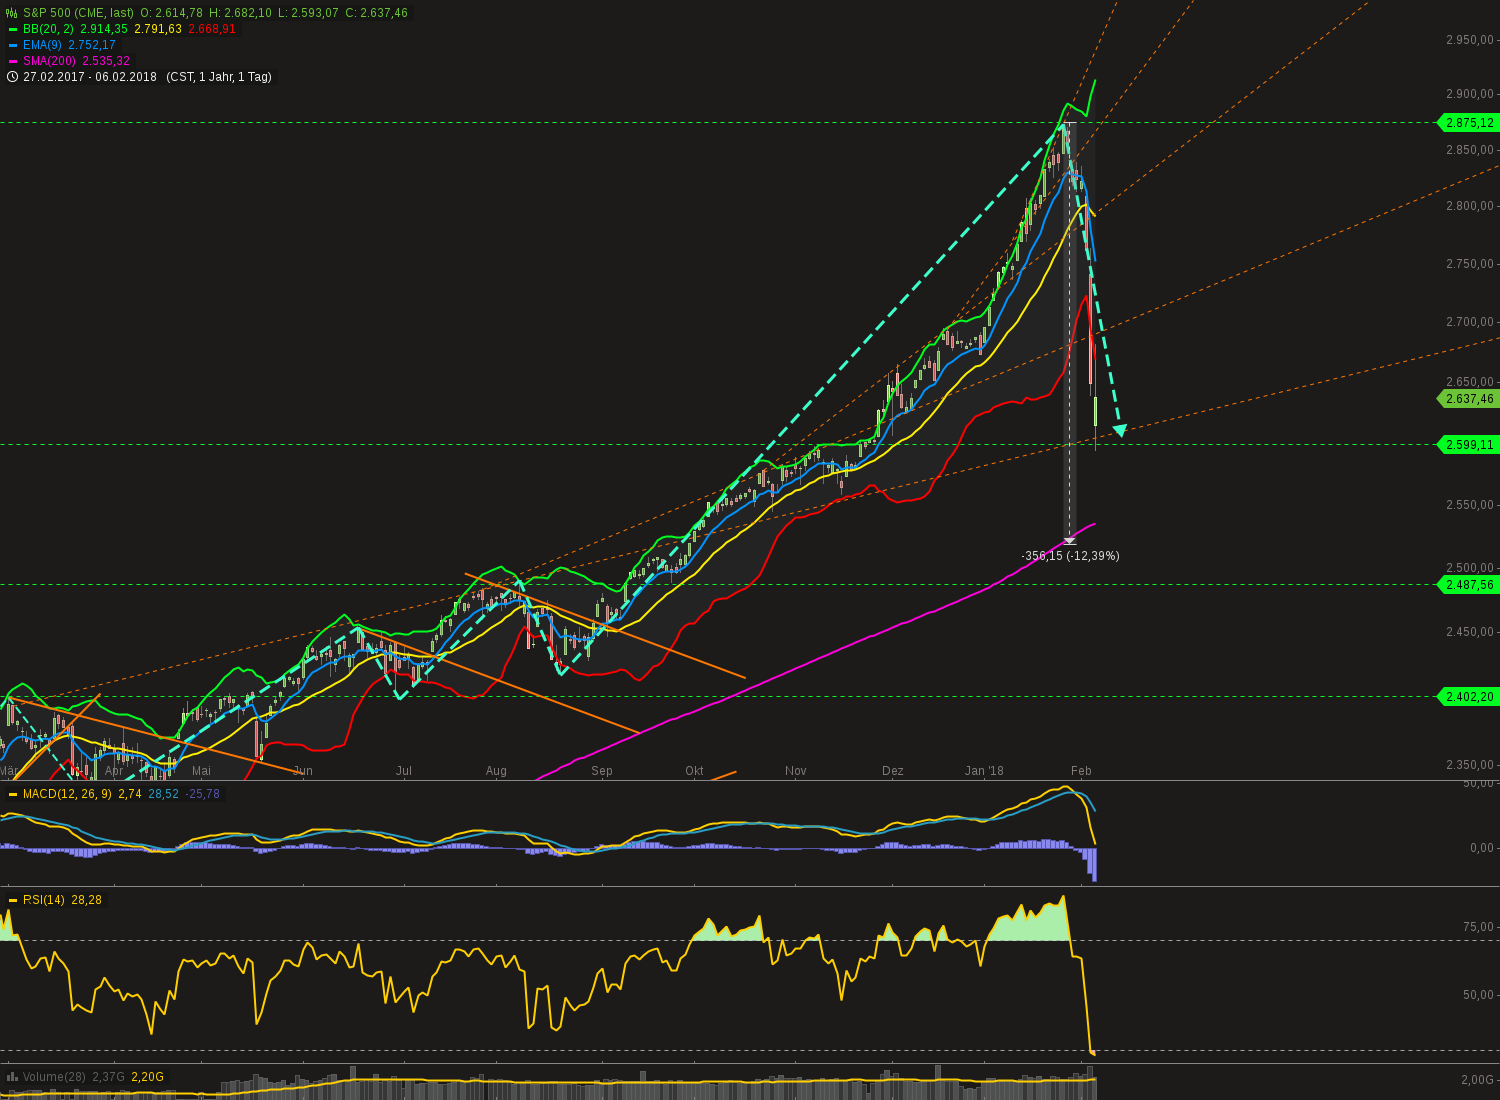Select the Feb label on the time axis

click(1080, 771)
